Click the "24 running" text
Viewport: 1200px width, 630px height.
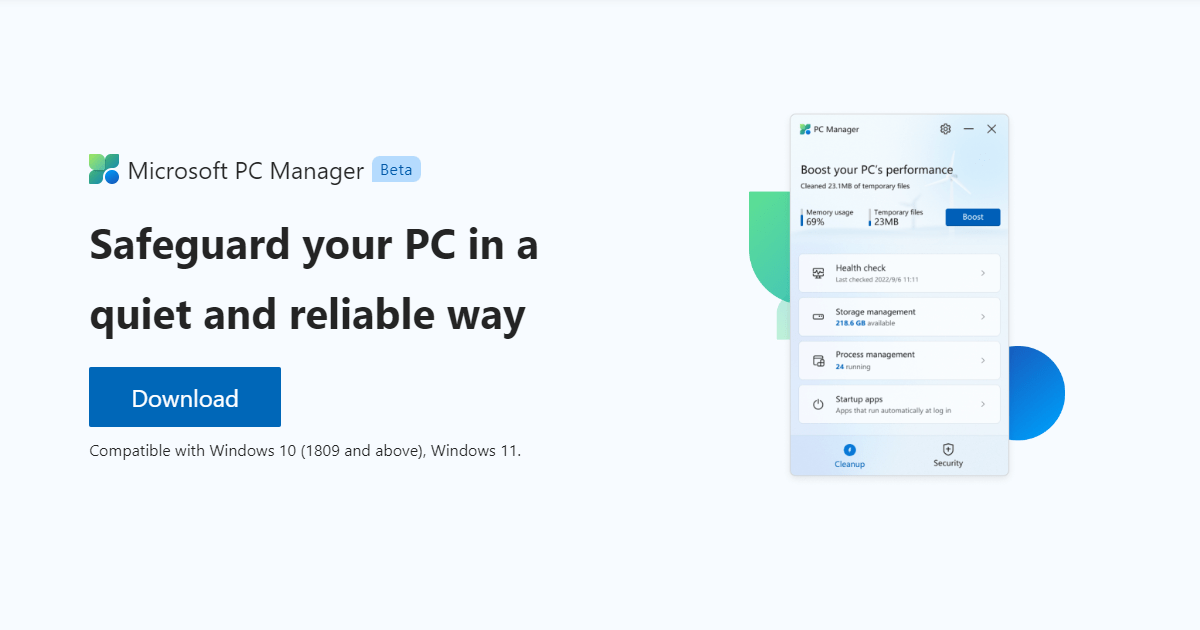pyautogui.click(x=853, y=367)
